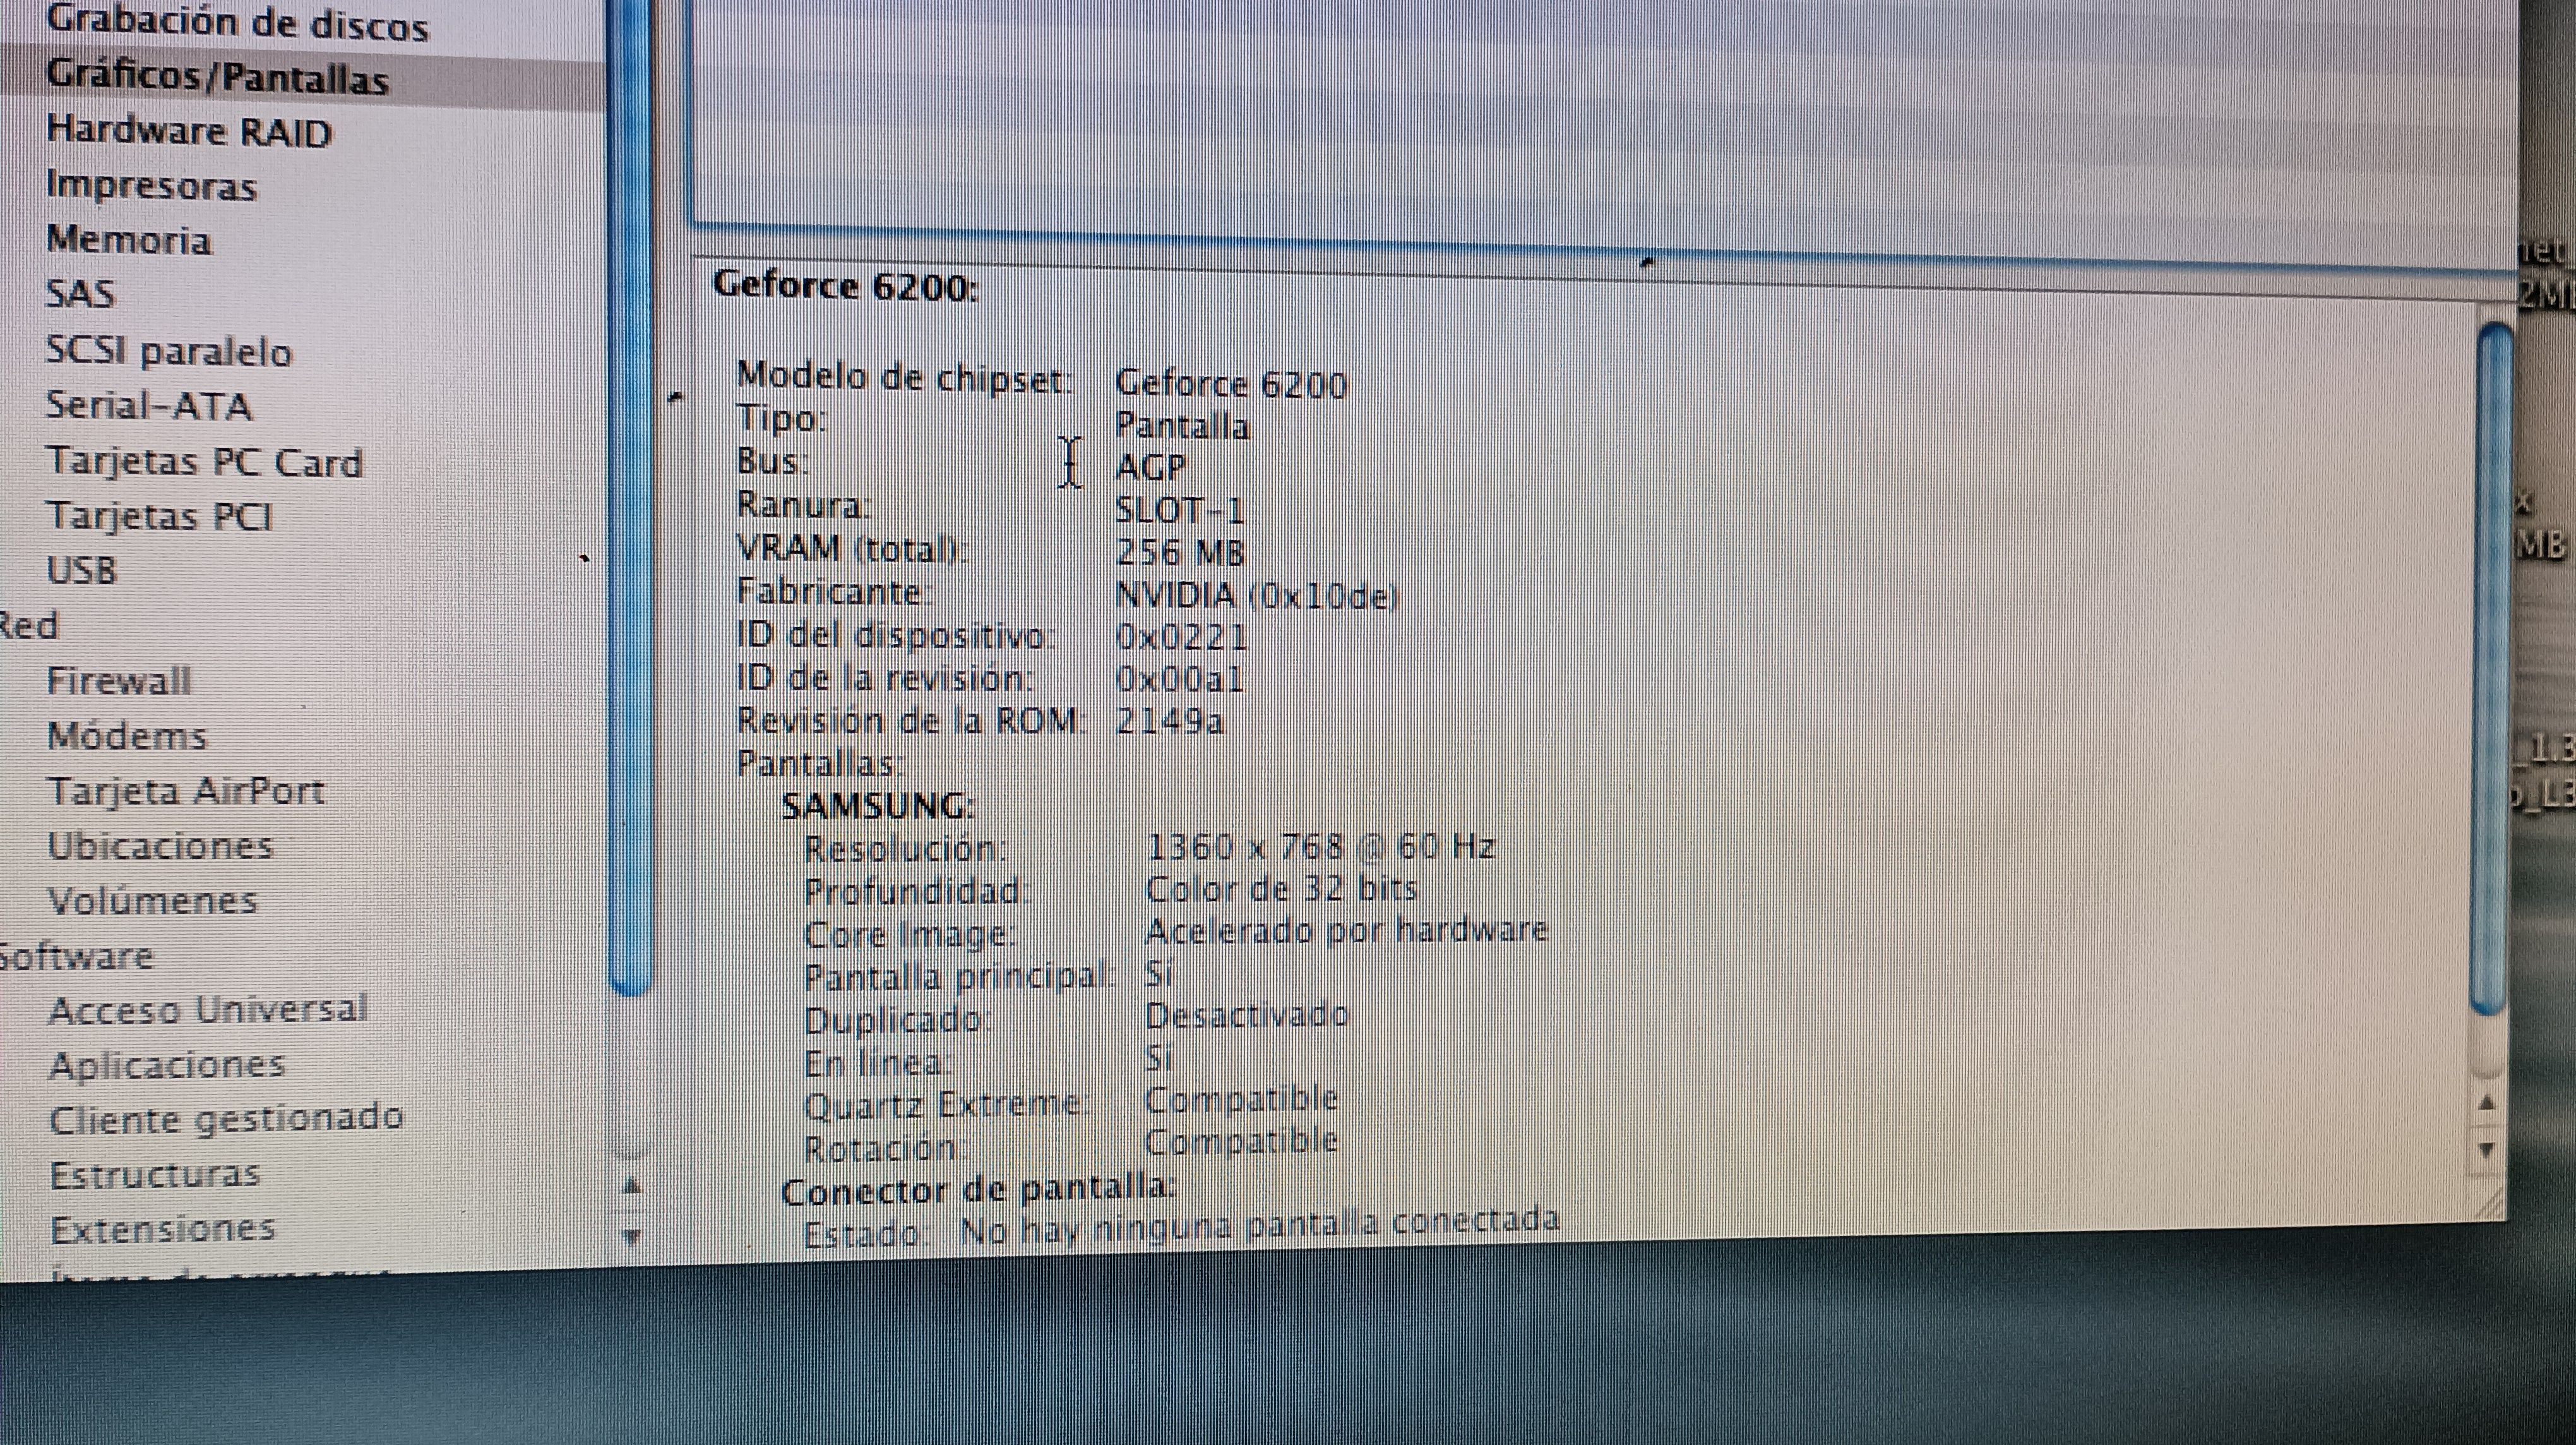Screen dimensions: 2576x1445
Task: Select Tarjetas PCI entry
Action: point(159,517)
